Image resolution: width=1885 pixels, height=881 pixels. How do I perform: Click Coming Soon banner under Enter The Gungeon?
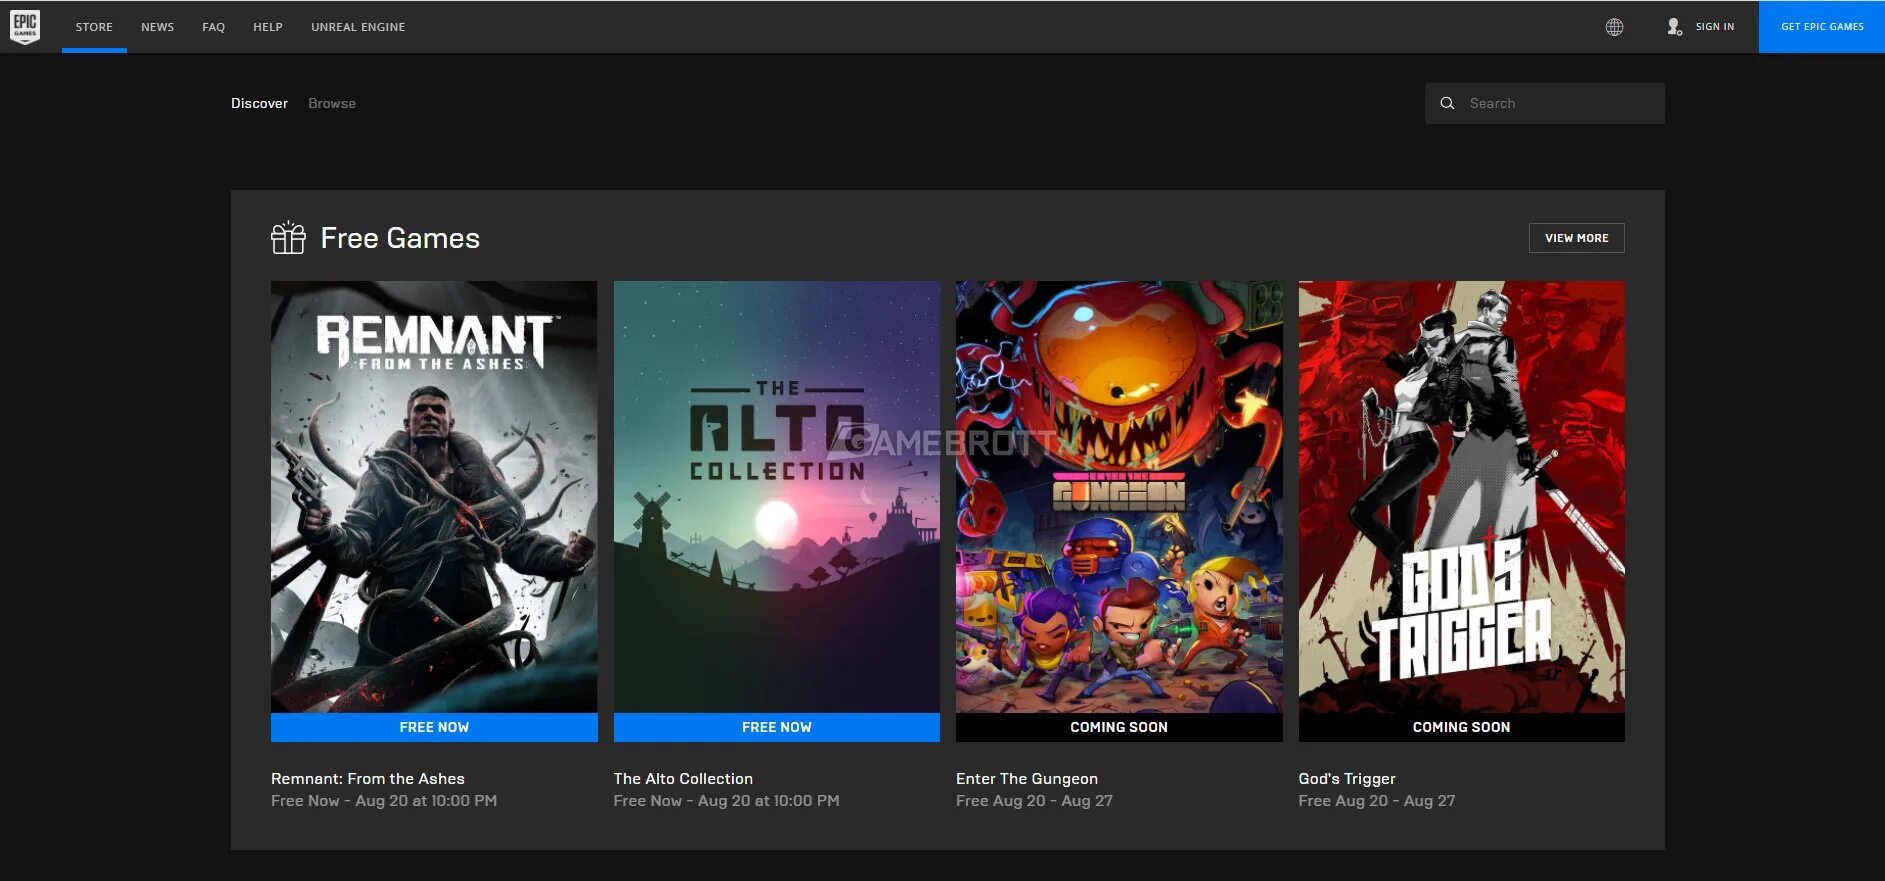[1119, 727]
